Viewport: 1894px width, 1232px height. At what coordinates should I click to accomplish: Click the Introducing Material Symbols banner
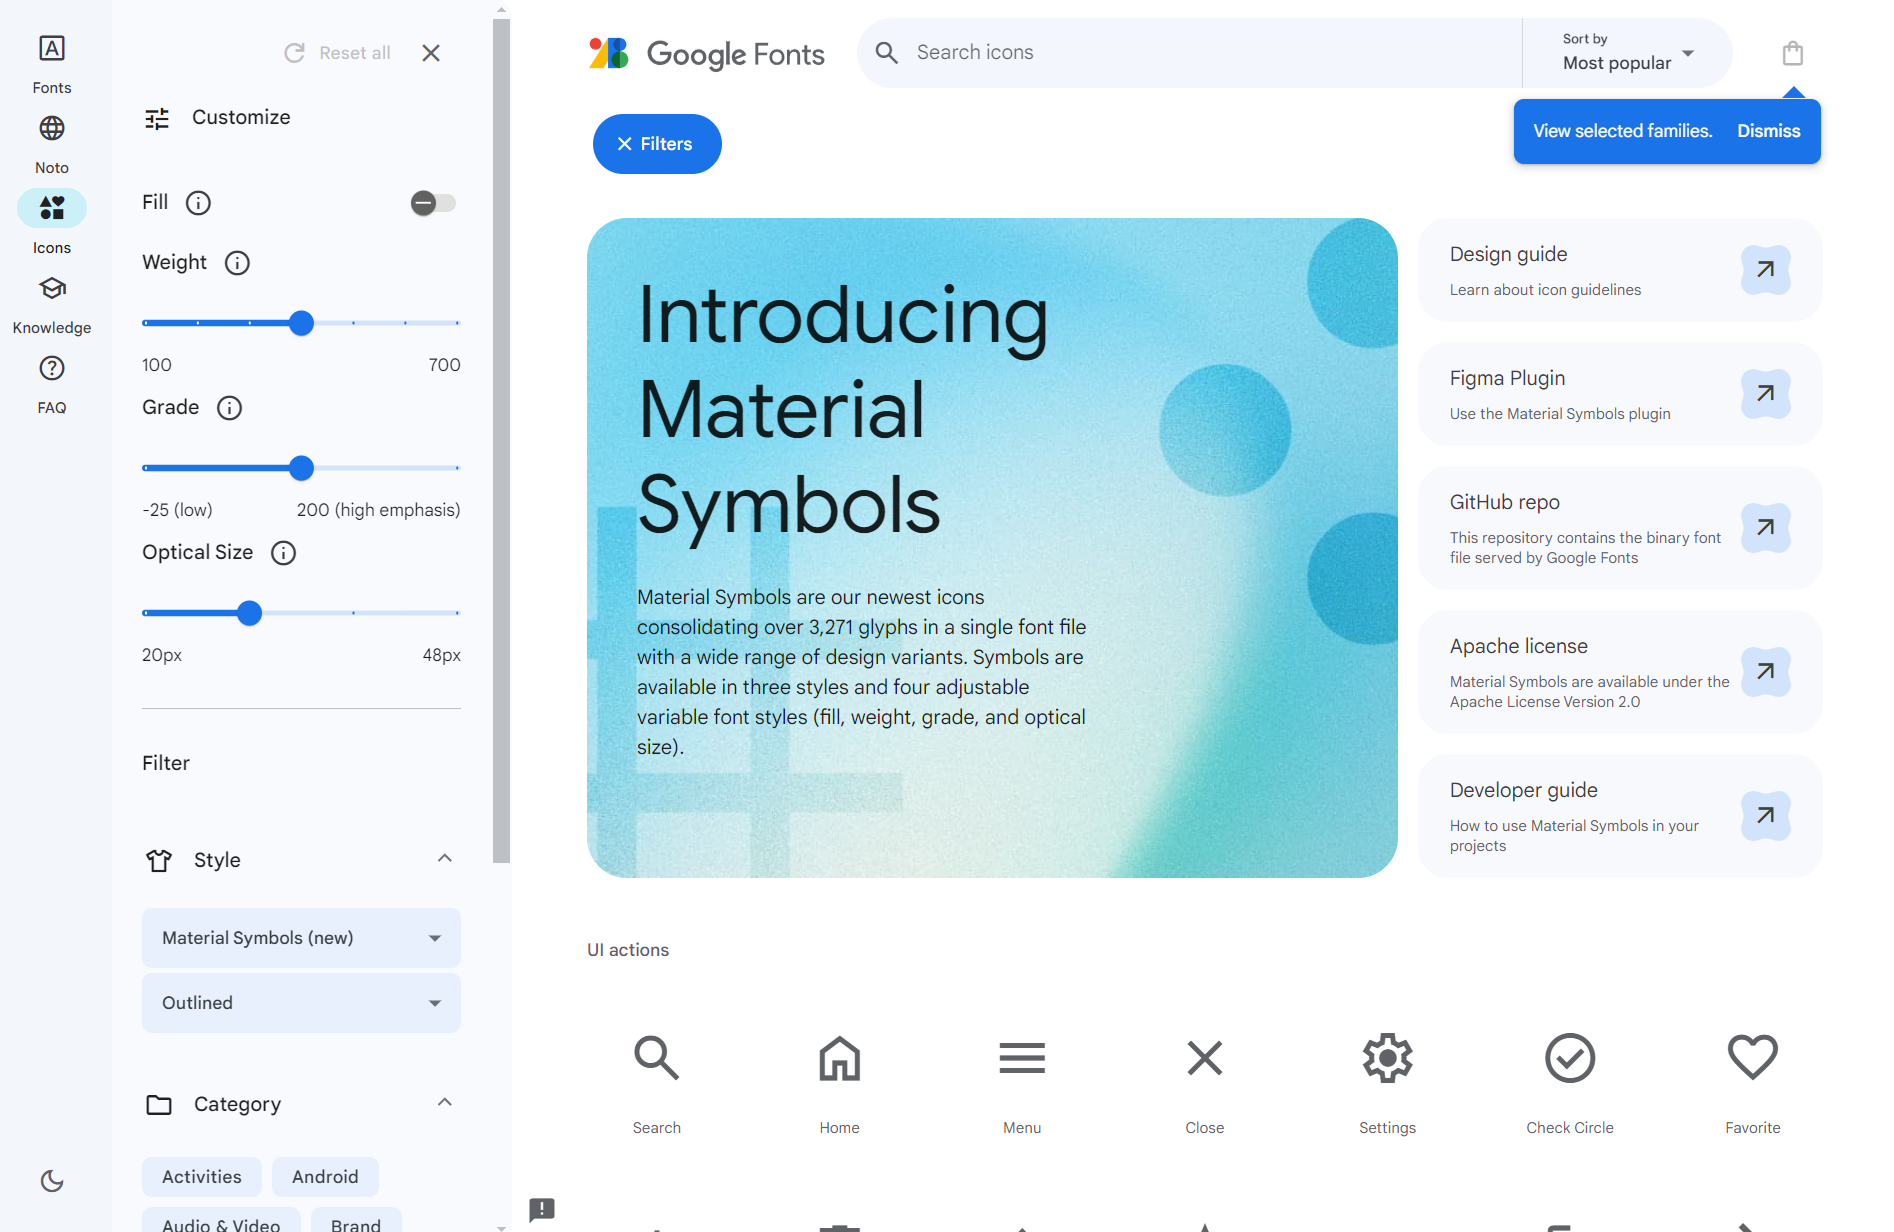point(992,548)
